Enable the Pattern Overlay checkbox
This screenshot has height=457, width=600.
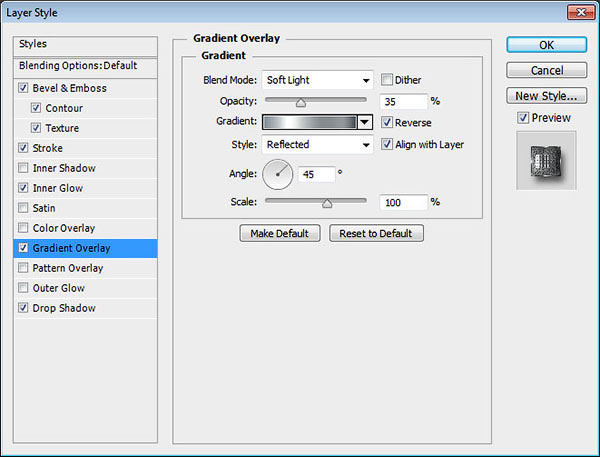pos(23,268)
